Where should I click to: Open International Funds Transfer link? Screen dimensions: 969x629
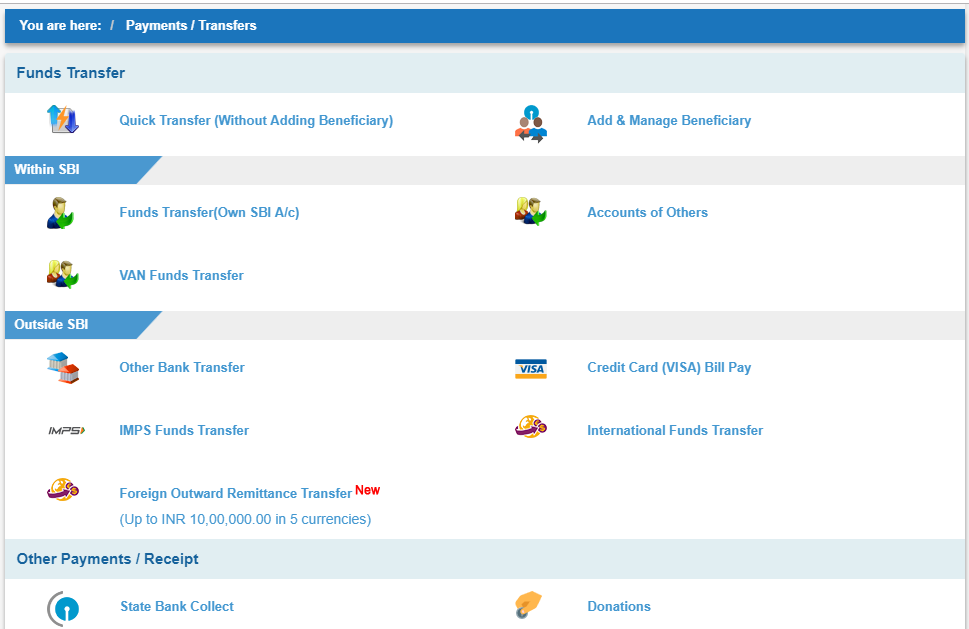point(675,431)
